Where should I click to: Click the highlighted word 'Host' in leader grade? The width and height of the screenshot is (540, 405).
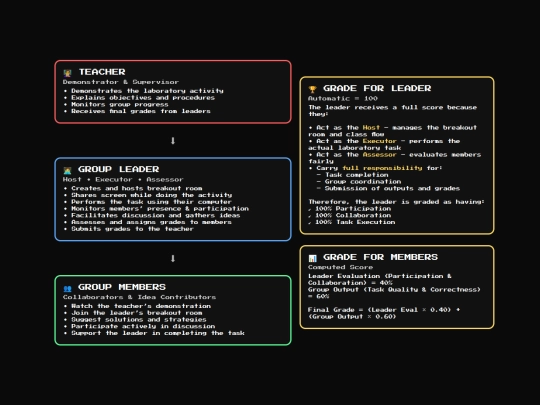[371, 128]
